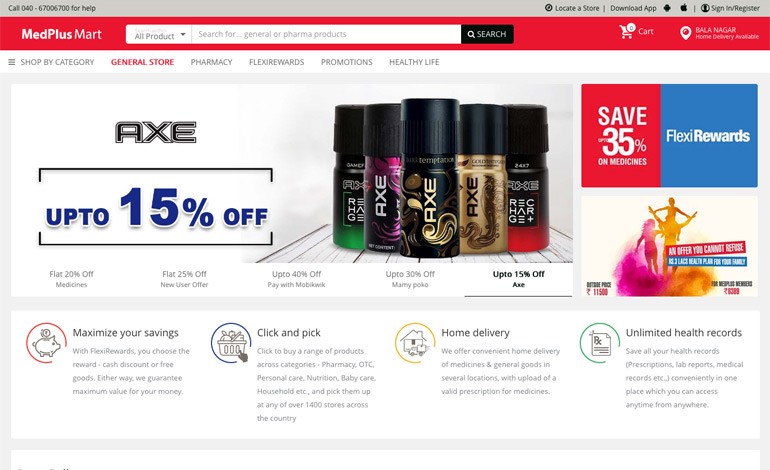The height and width of the screenshot is (470, 770).
Task: Select the Flat 20% Off Medicines slide
Action: [x=71, y=279]
